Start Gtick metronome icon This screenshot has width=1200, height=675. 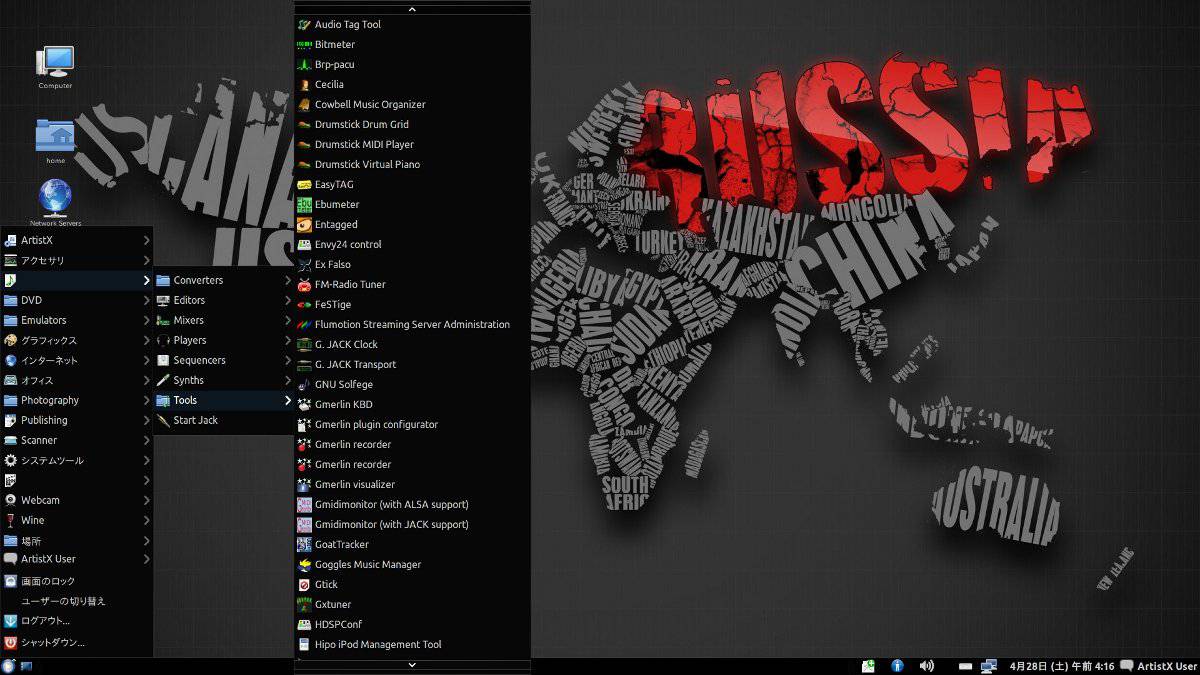[x=305, y=584]
